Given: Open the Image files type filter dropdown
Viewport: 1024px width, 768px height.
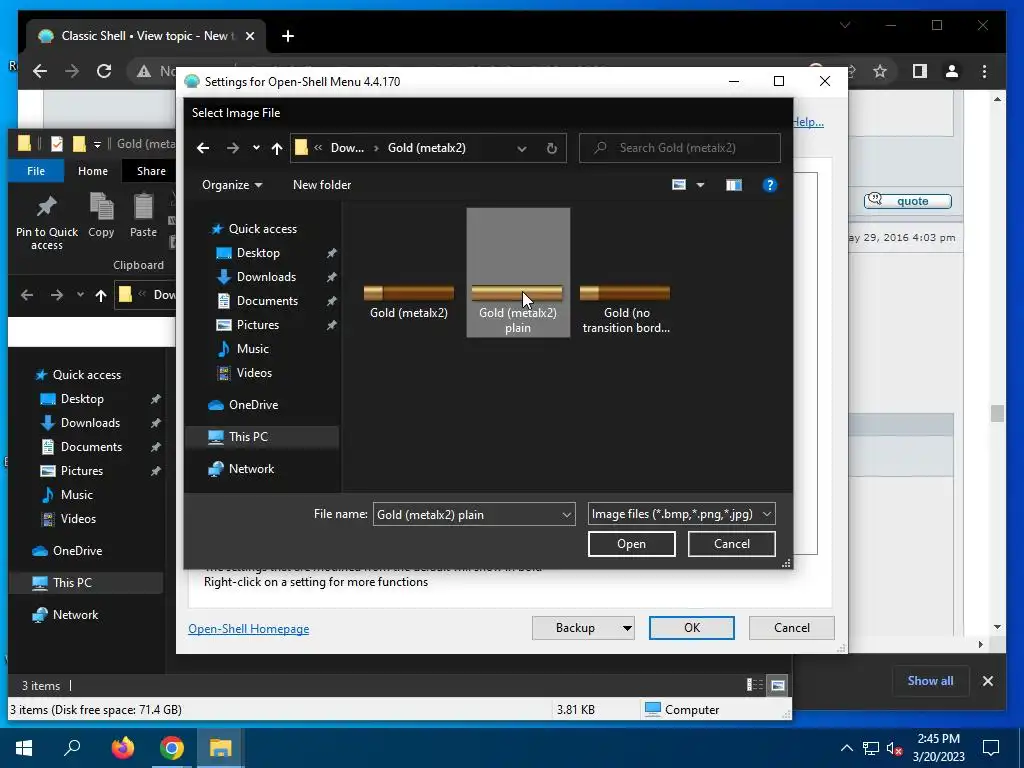Looking at the screenshot, I should click(x=681, y=515).
